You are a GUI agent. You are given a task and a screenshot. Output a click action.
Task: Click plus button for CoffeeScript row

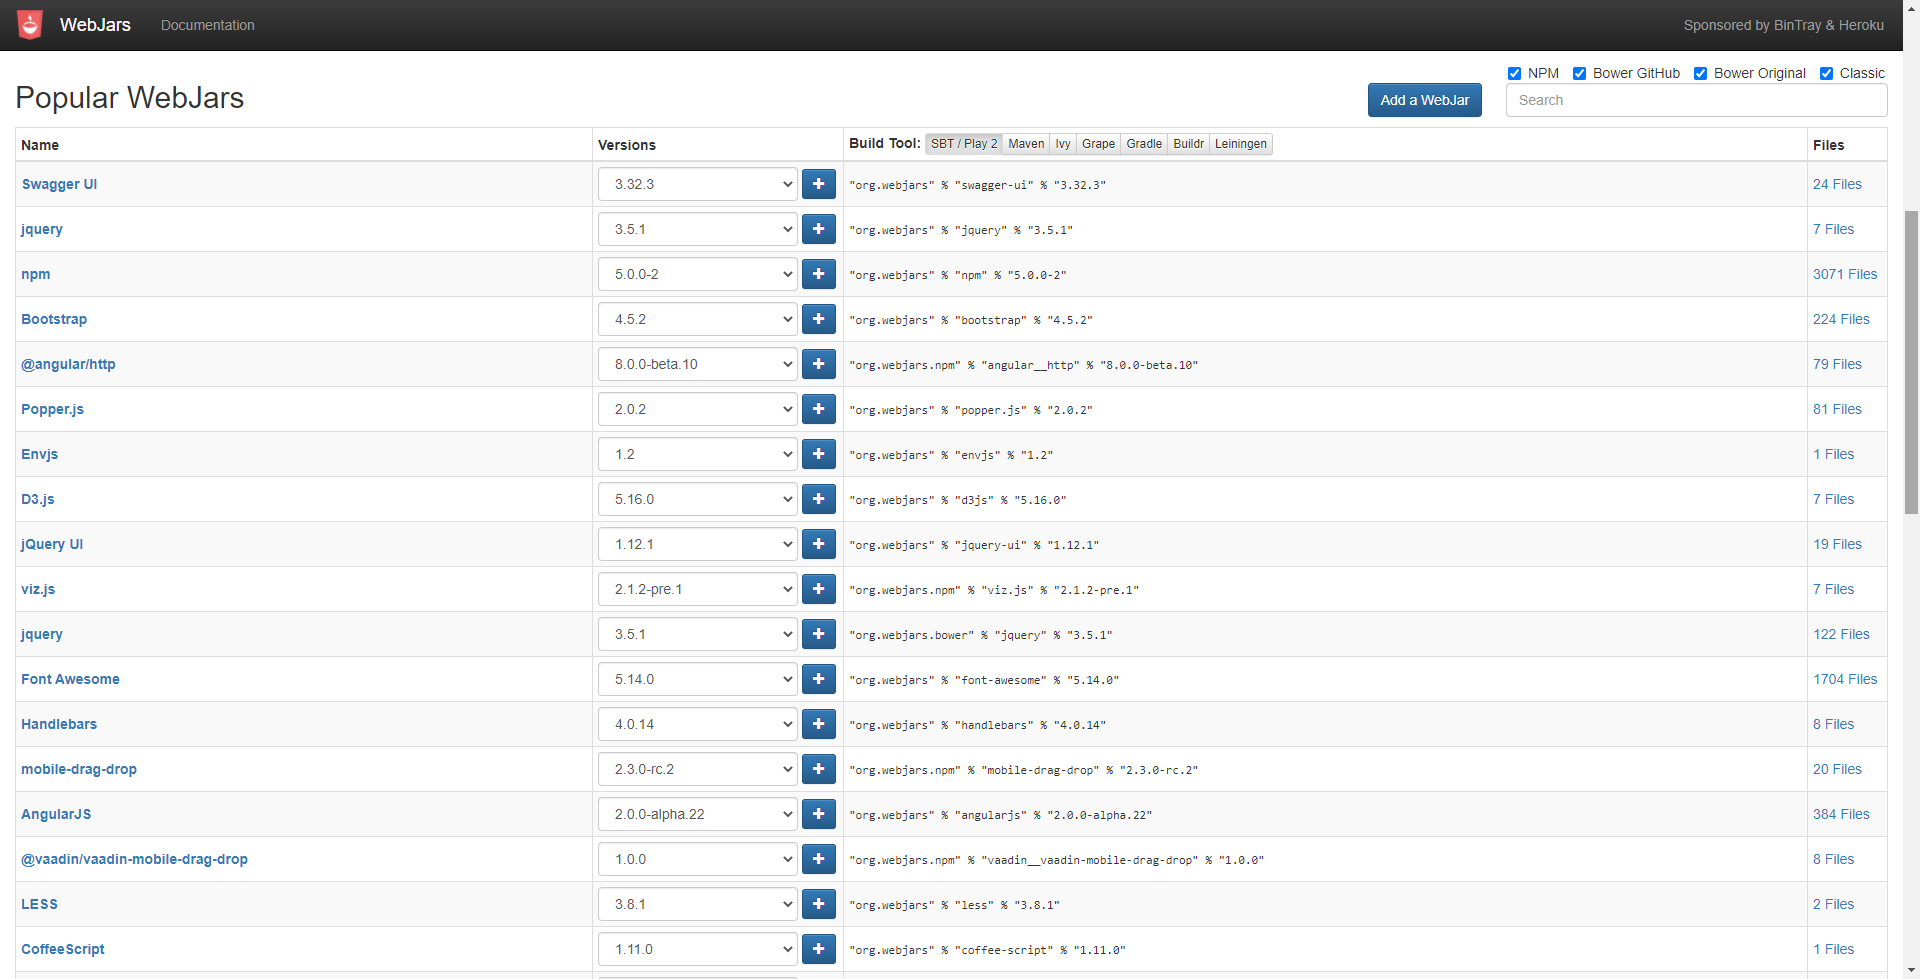[818, 949]
